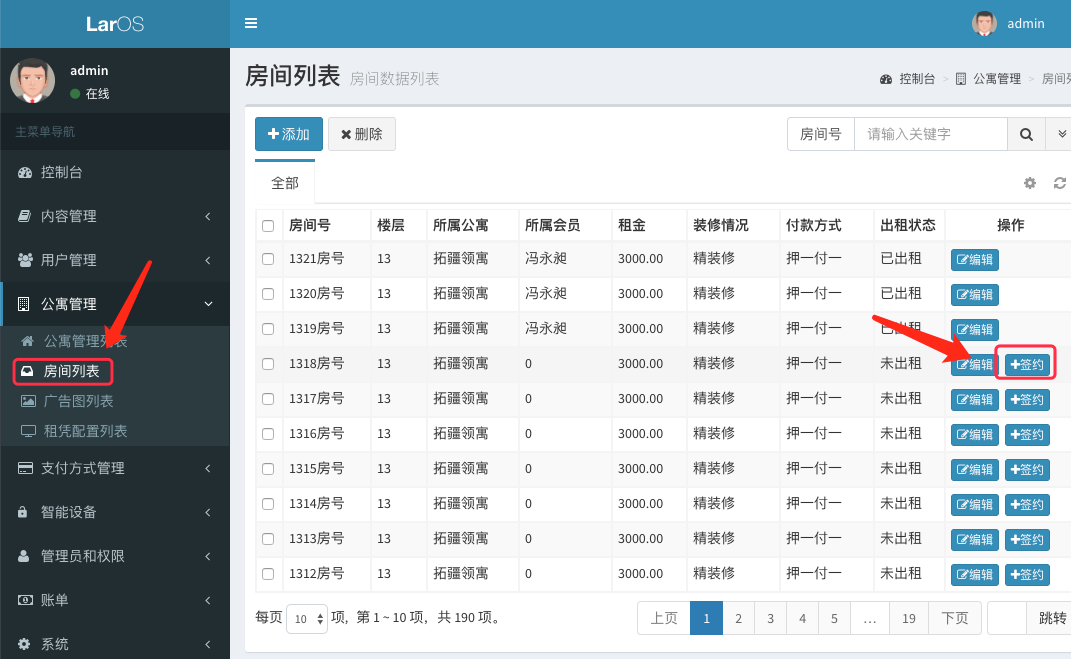The height and width of the screenshot is (659, 1071).
Task: Open 租凭配置列表 submenu item
Action: tap(85, 431)
